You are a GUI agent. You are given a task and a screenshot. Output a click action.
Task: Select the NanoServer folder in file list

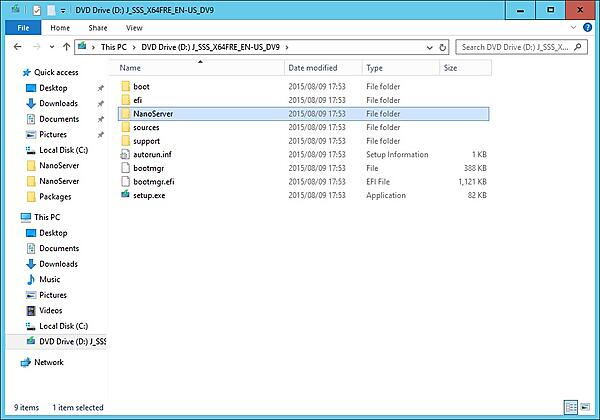[303, 114]
